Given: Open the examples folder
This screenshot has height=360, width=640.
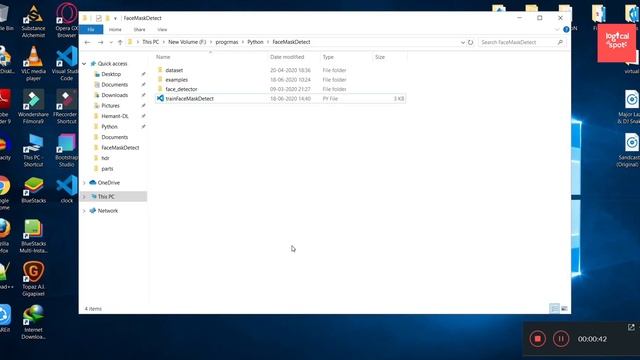Looking at the screenshot, I should [177, 80].
